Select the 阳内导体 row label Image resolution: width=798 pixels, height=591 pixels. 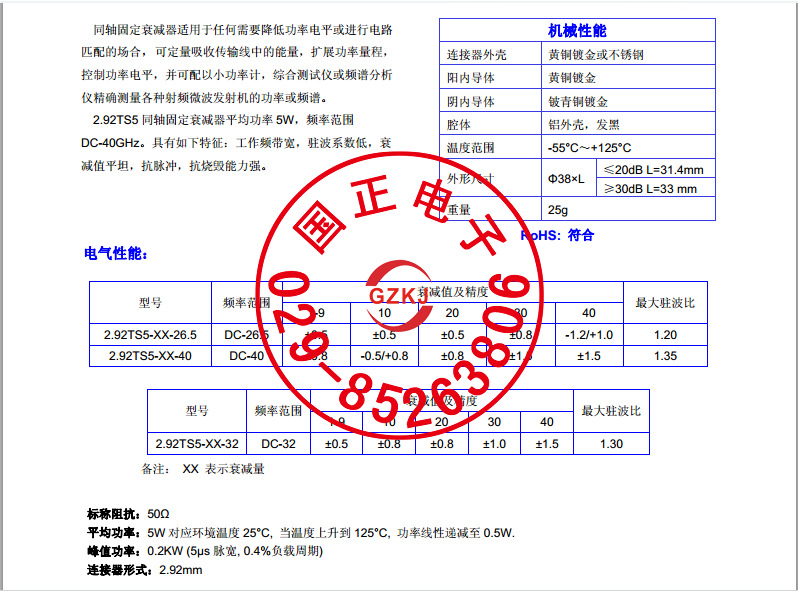pos(471,78)
